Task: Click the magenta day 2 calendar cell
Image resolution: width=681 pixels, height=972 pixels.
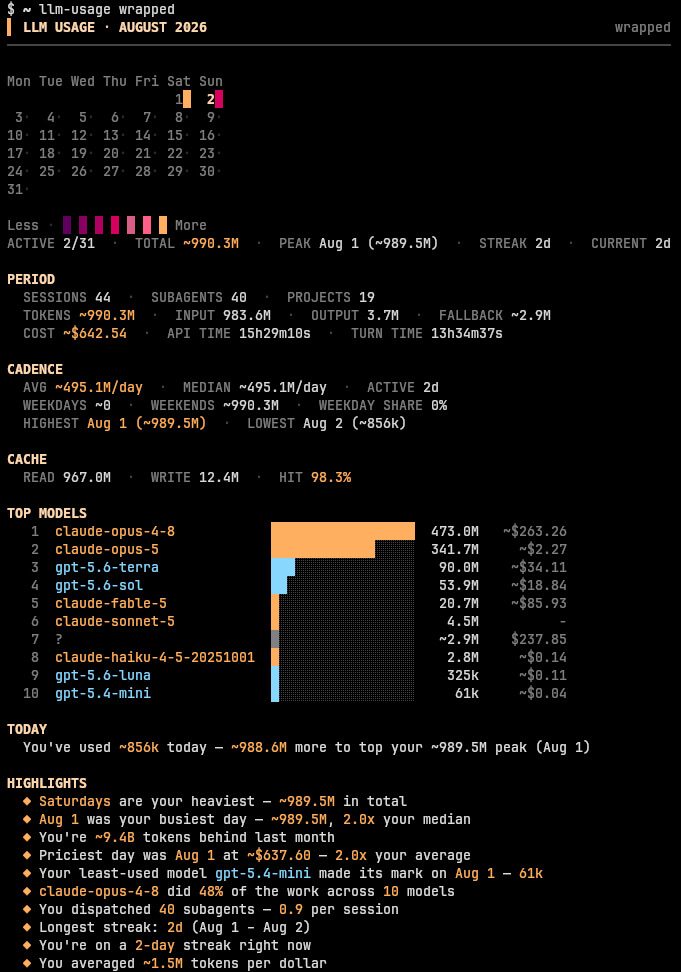Action: pyautogui.click(x=219, y=99)
